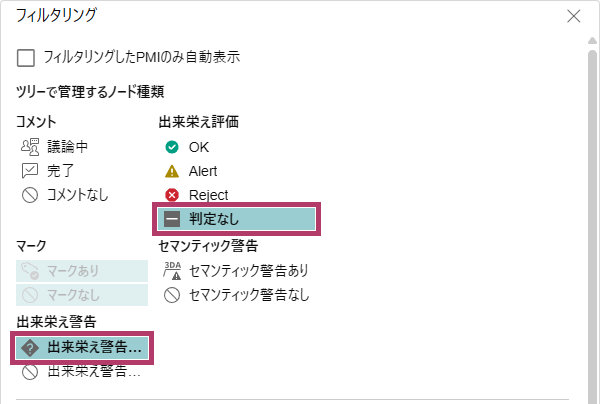
Task: Deselect the 判定なし filter option
Action: coord(237,220)
